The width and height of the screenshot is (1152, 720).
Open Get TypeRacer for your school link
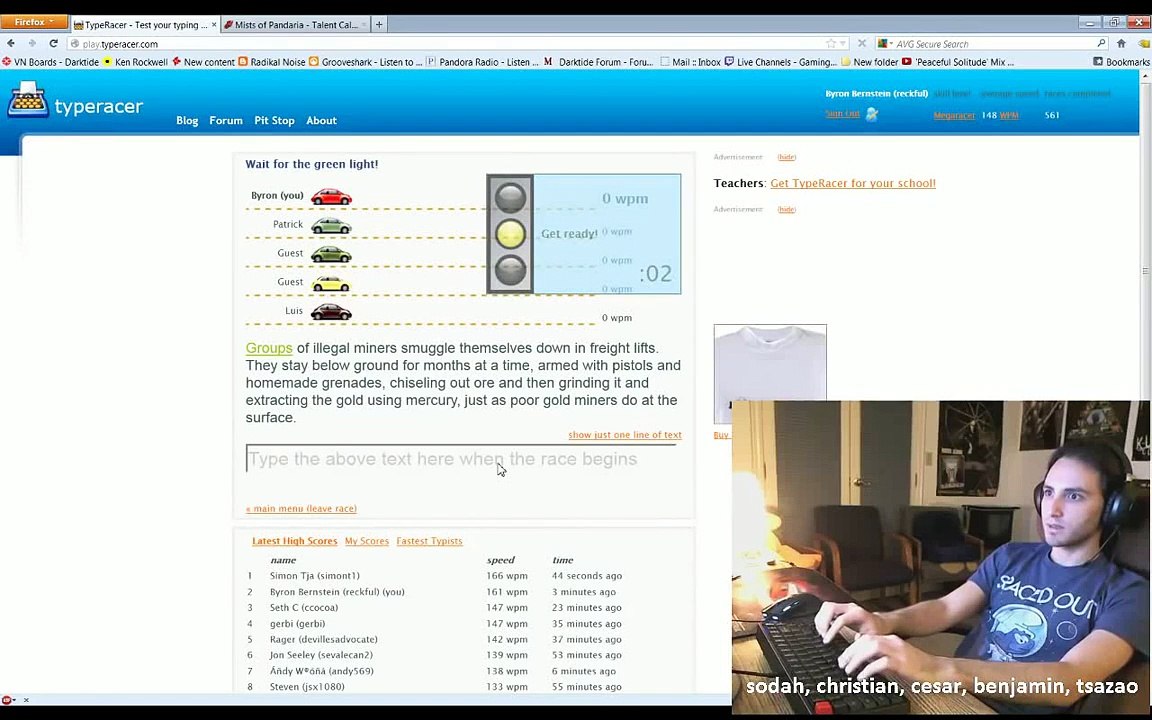point(853,183)
